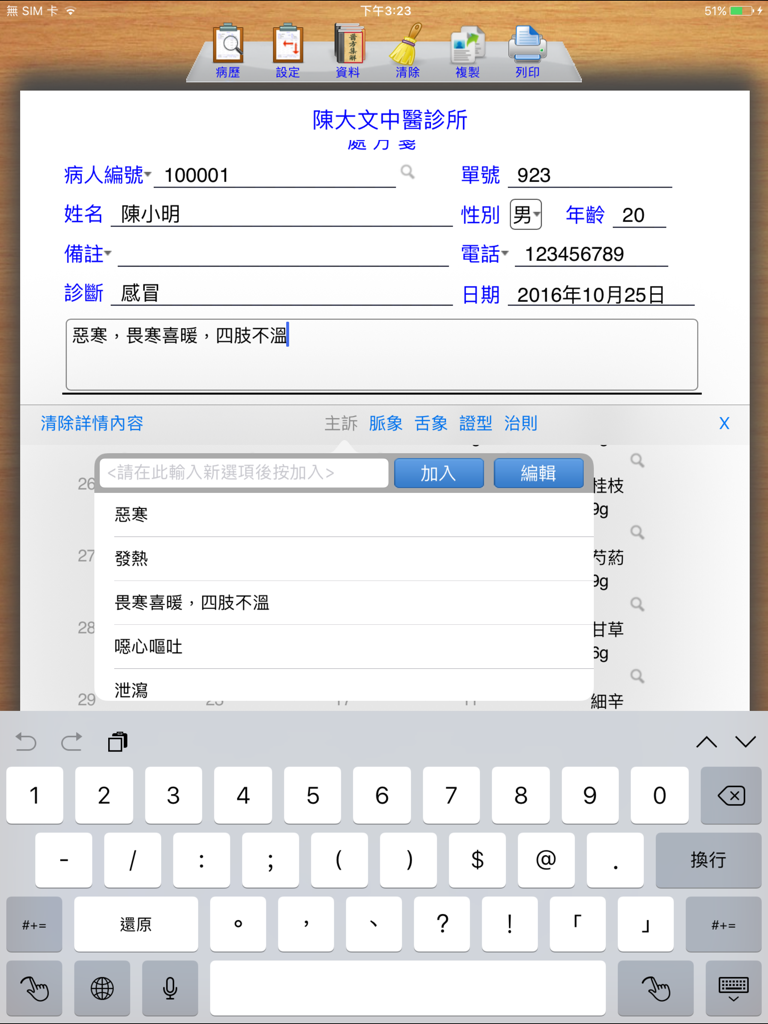Viewport: 768px width, 1024px height.
Task: Open the 性別 gender dropdown
Action: click(x=526, y=215)
